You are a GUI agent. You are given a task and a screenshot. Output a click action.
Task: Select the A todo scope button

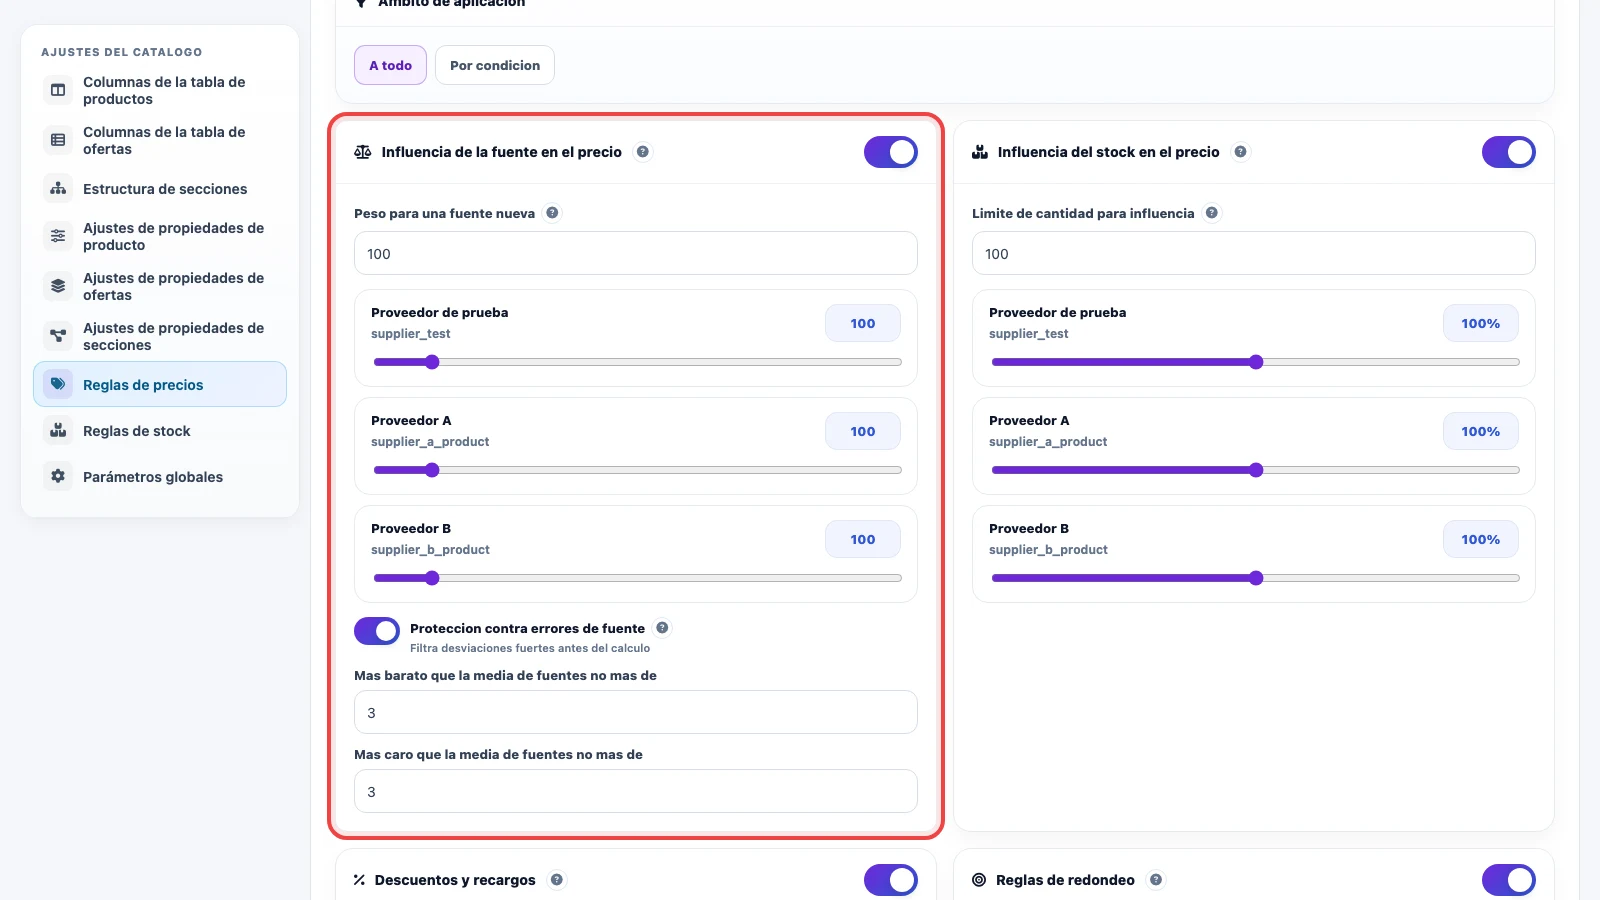click(x=391, y=65)
